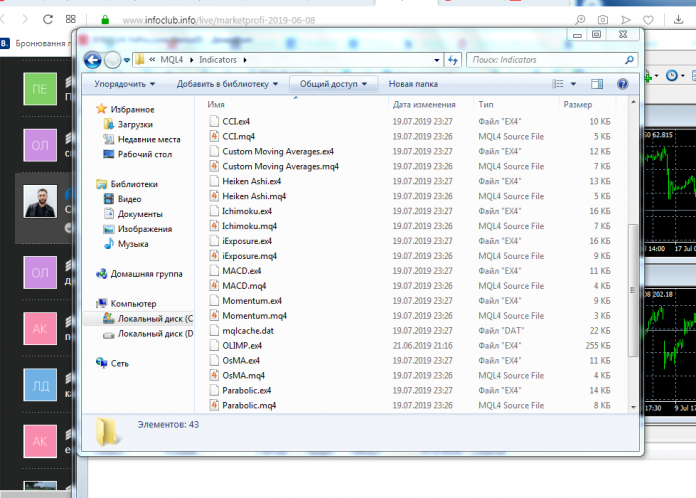Screen dimensions: 696x498
Task: Select Momentum.mq4 file
Action: (x=254, y=316)
